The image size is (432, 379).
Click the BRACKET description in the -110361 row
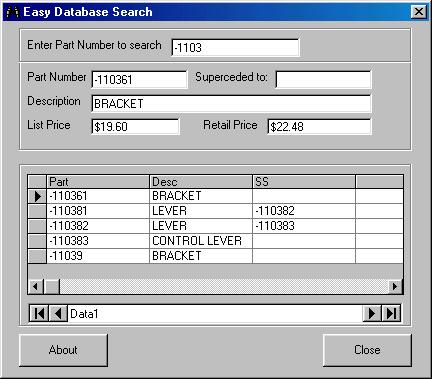201,196
